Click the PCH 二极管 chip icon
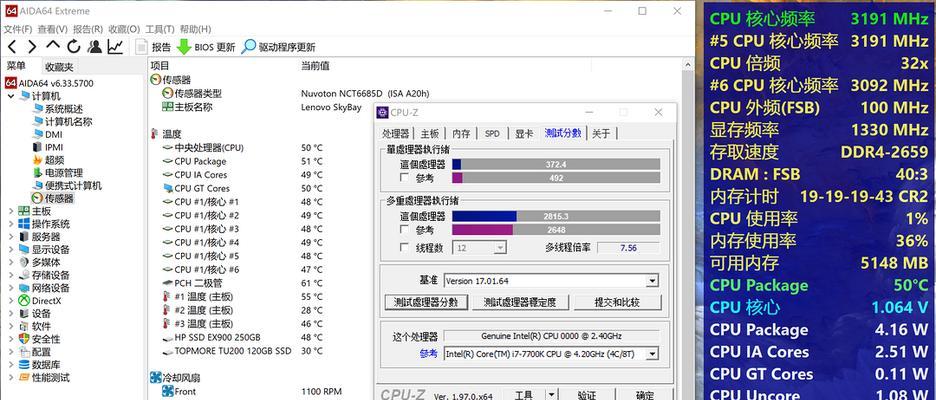 tap(168, 283)
